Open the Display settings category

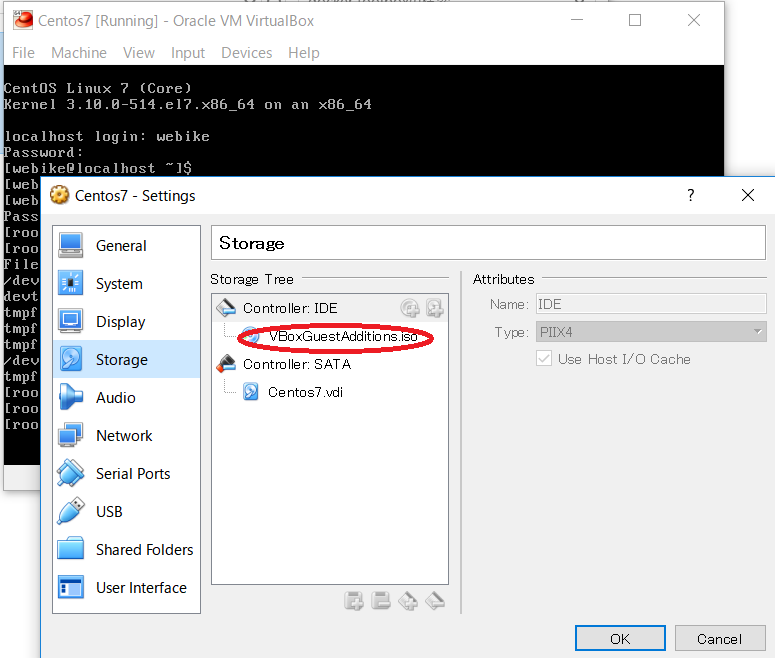coord(126,322)
